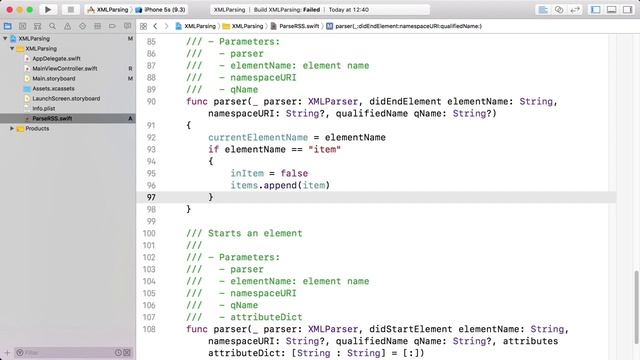Select Main.storyboard in the navigator
Image resolution: width=640 pixels, height=360 pixels.
coord(53,78)
